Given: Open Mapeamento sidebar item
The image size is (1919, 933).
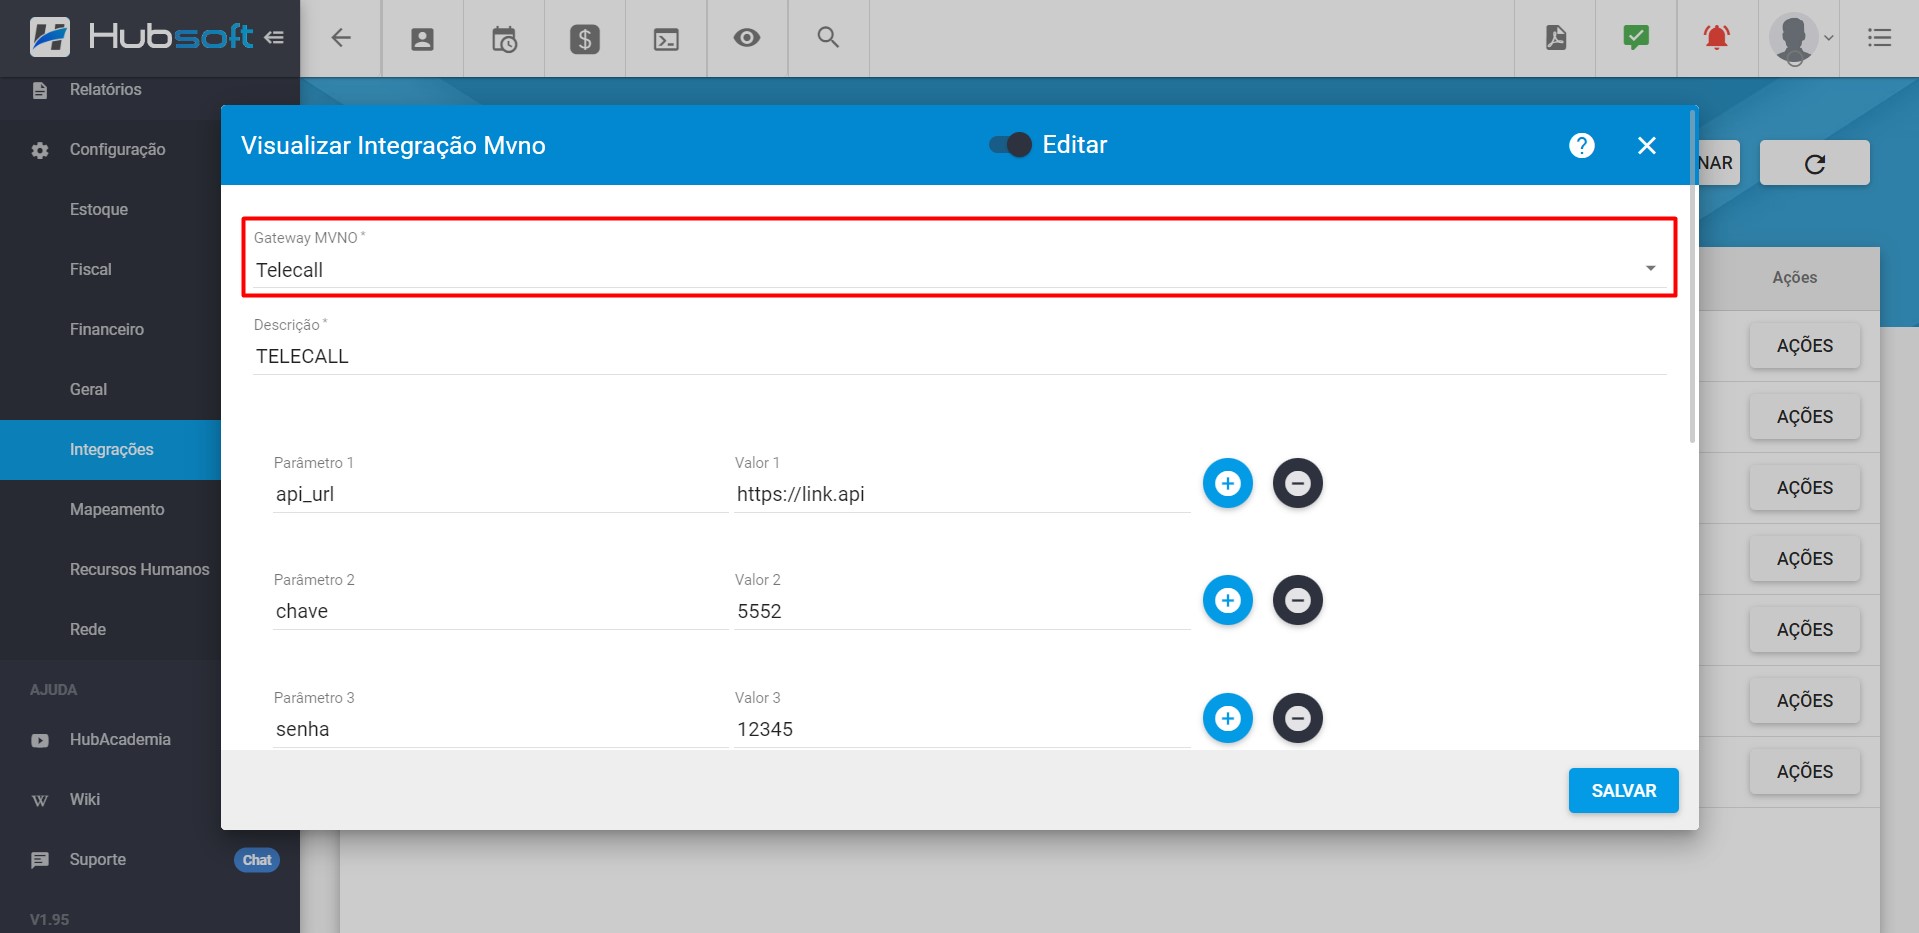Looking at the screenshot, I should [x=117, y=510].
